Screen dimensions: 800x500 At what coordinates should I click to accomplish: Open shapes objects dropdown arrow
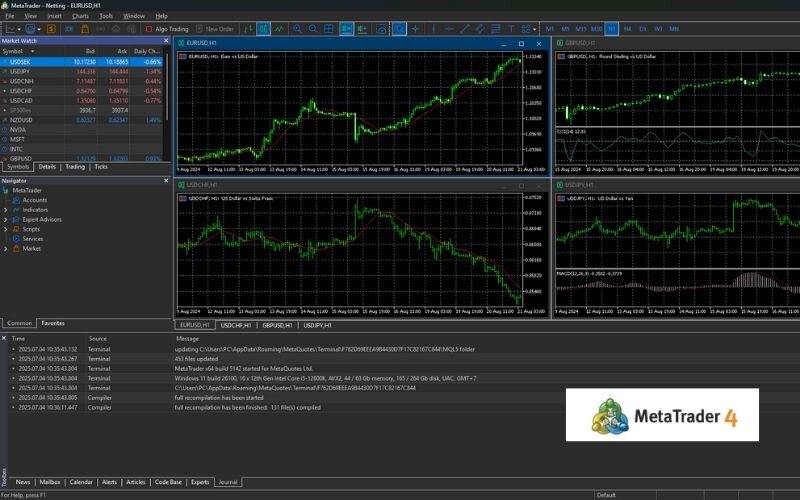click(534, 30)
